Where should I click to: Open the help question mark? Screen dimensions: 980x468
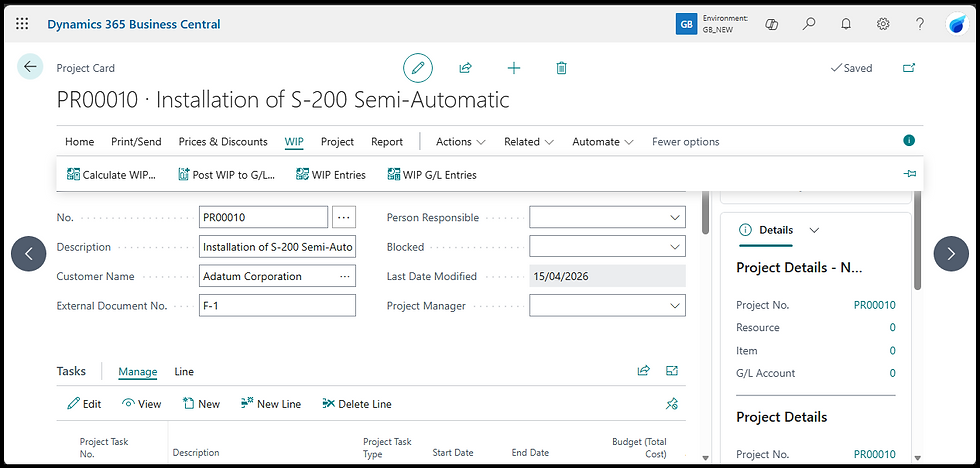(919, 24)
